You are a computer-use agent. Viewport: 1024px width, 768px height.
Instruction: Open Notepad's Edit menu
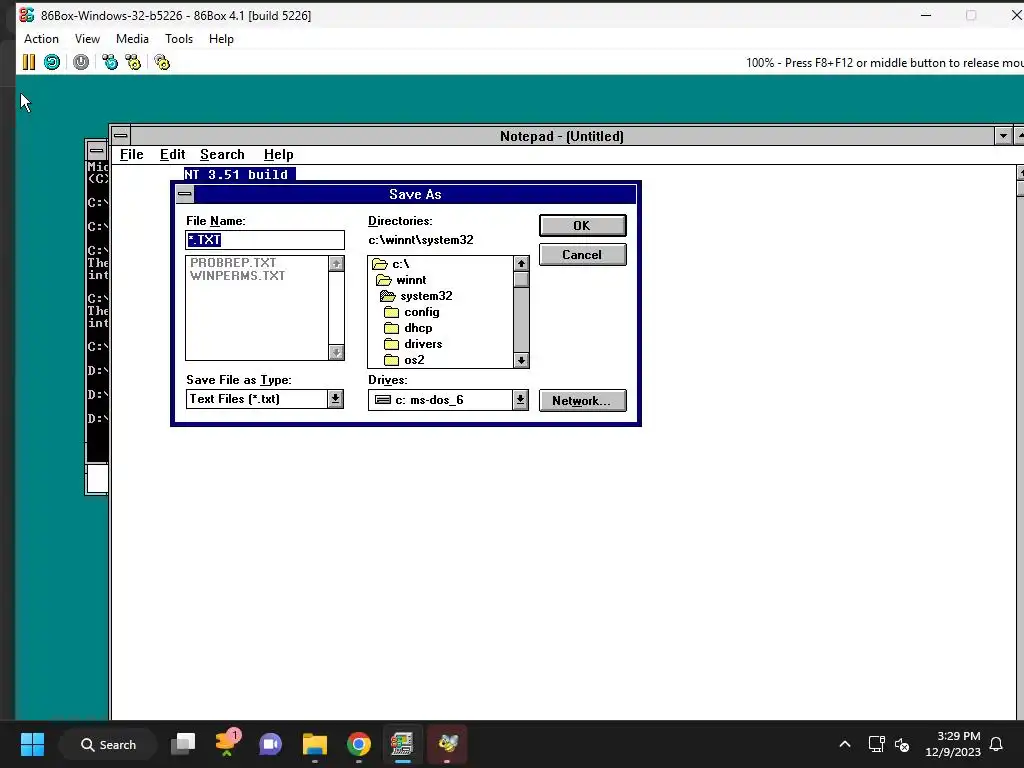coord(172,155)
